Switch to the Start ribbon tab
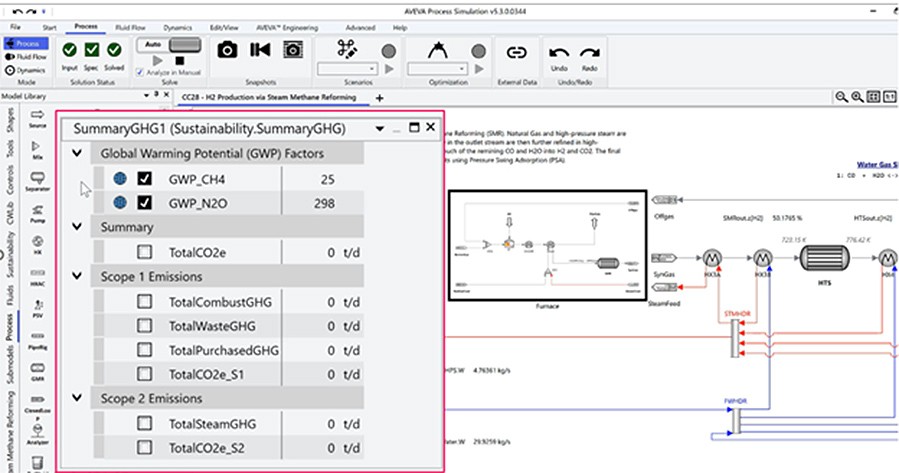The height and width of the screenshot is (473, 899). 49,27
